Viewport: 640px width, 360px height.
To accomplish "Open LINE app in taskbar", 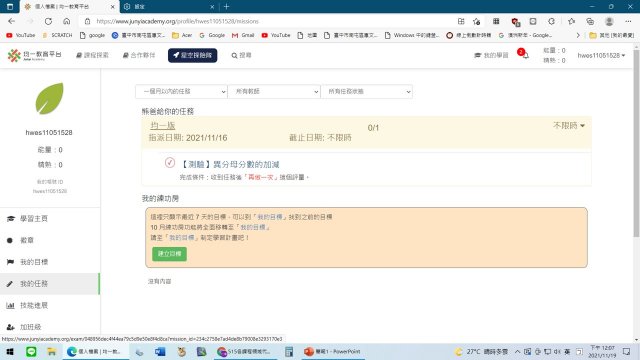I will (x=31, y=351).
